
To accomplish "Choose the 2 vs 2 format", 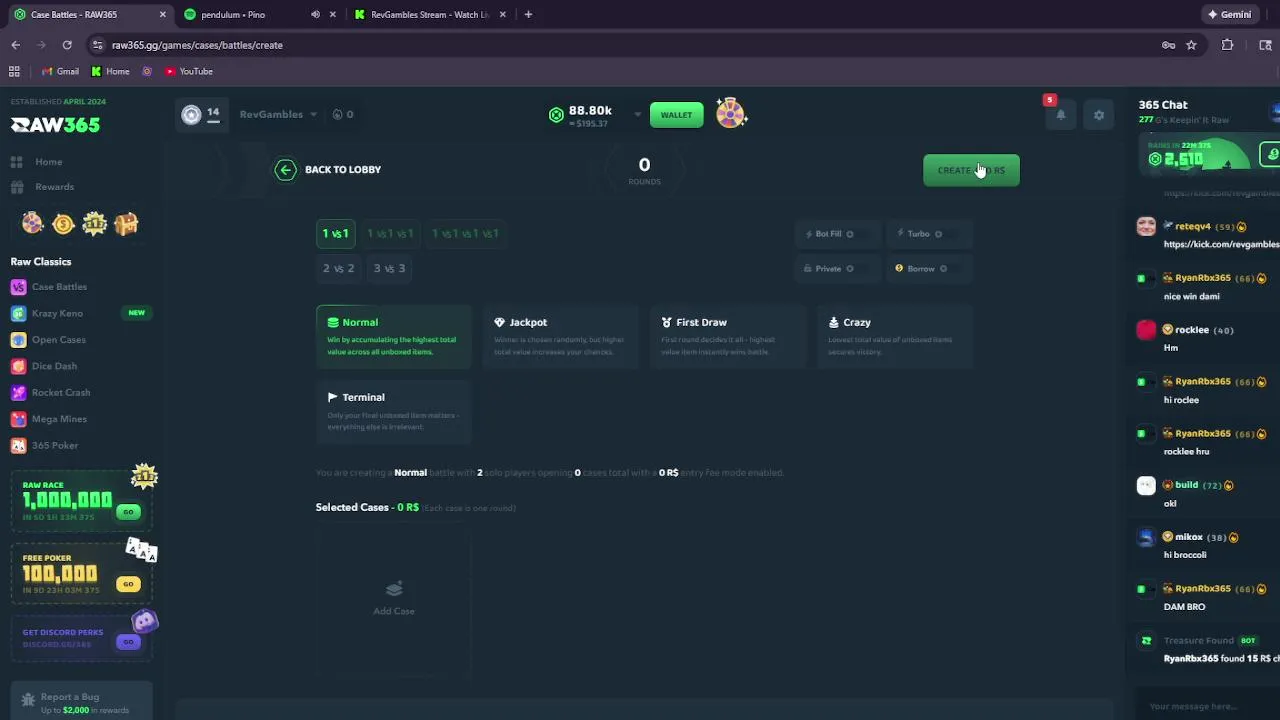I will (338, 269).
